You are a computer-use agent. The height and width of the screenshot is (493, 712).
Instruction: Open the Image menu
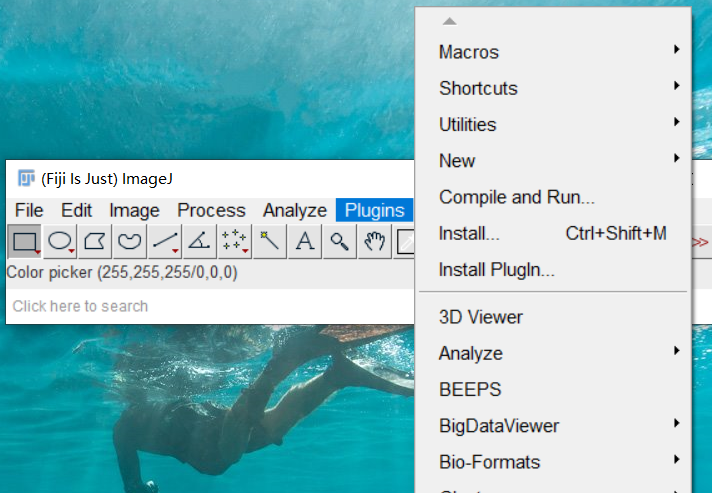tap(134, 211)
